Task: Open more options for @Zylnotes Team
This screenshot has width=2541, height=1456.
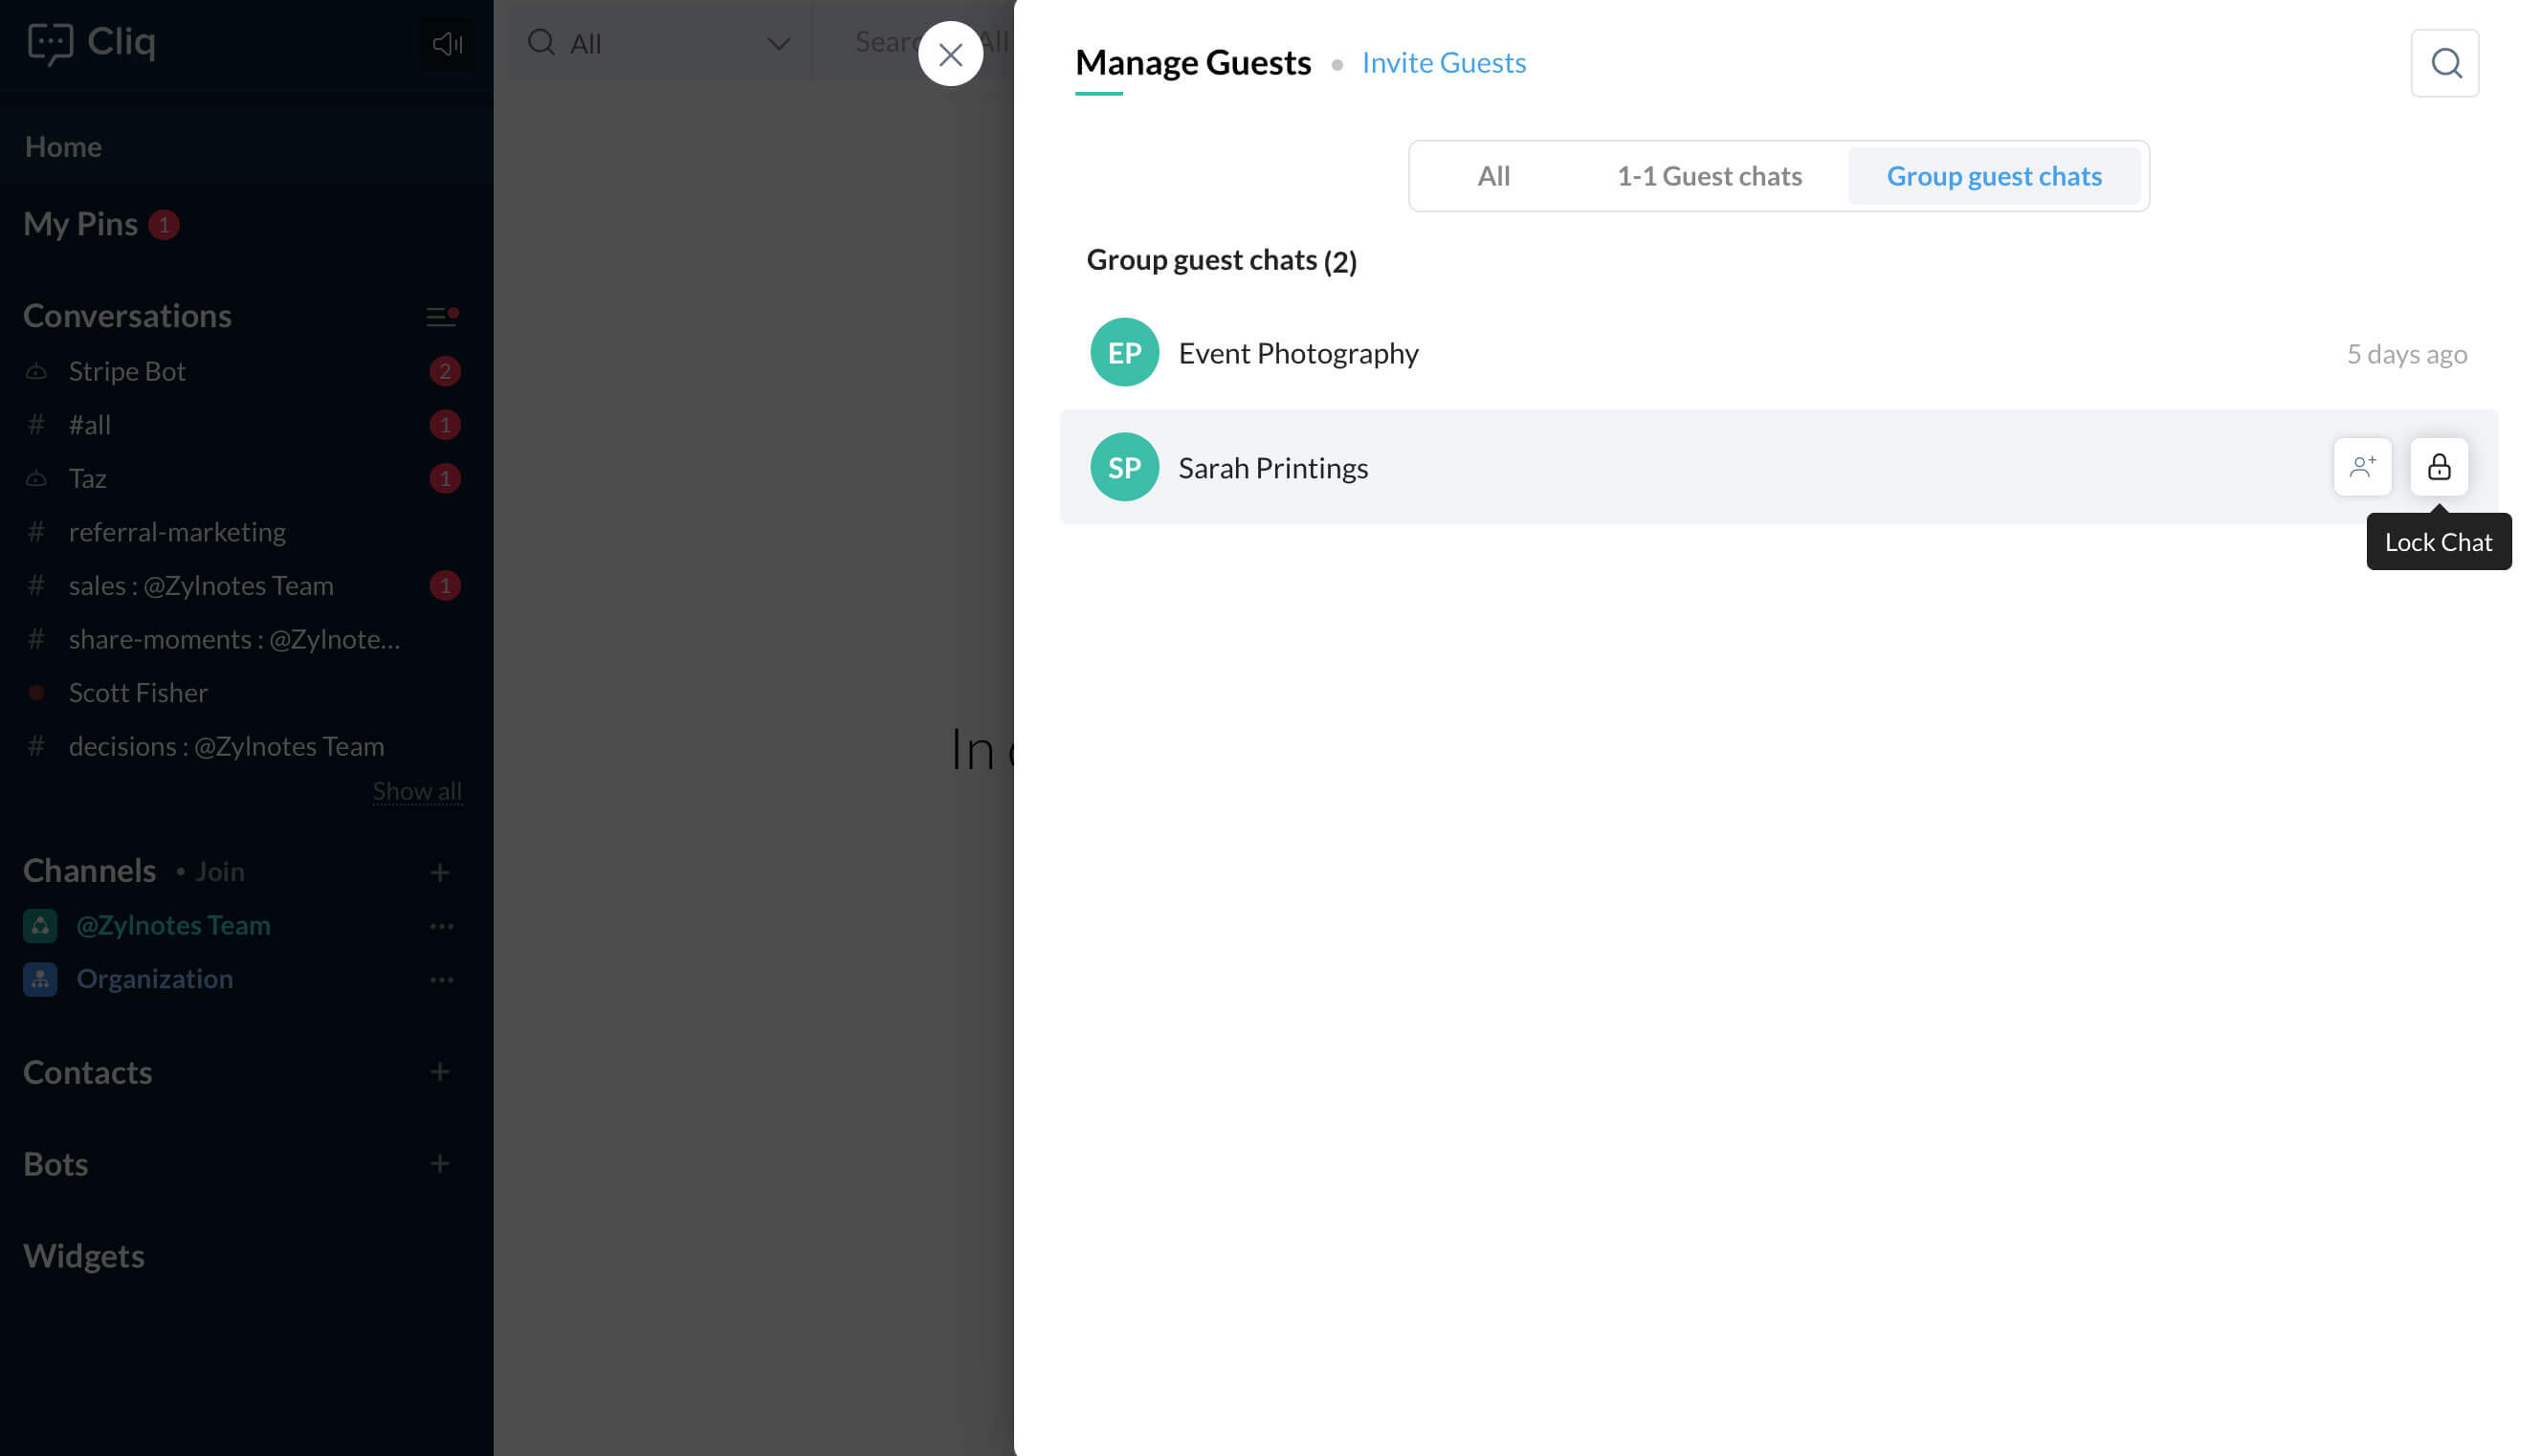Action: pyautogui.click(x=441, y=926)
